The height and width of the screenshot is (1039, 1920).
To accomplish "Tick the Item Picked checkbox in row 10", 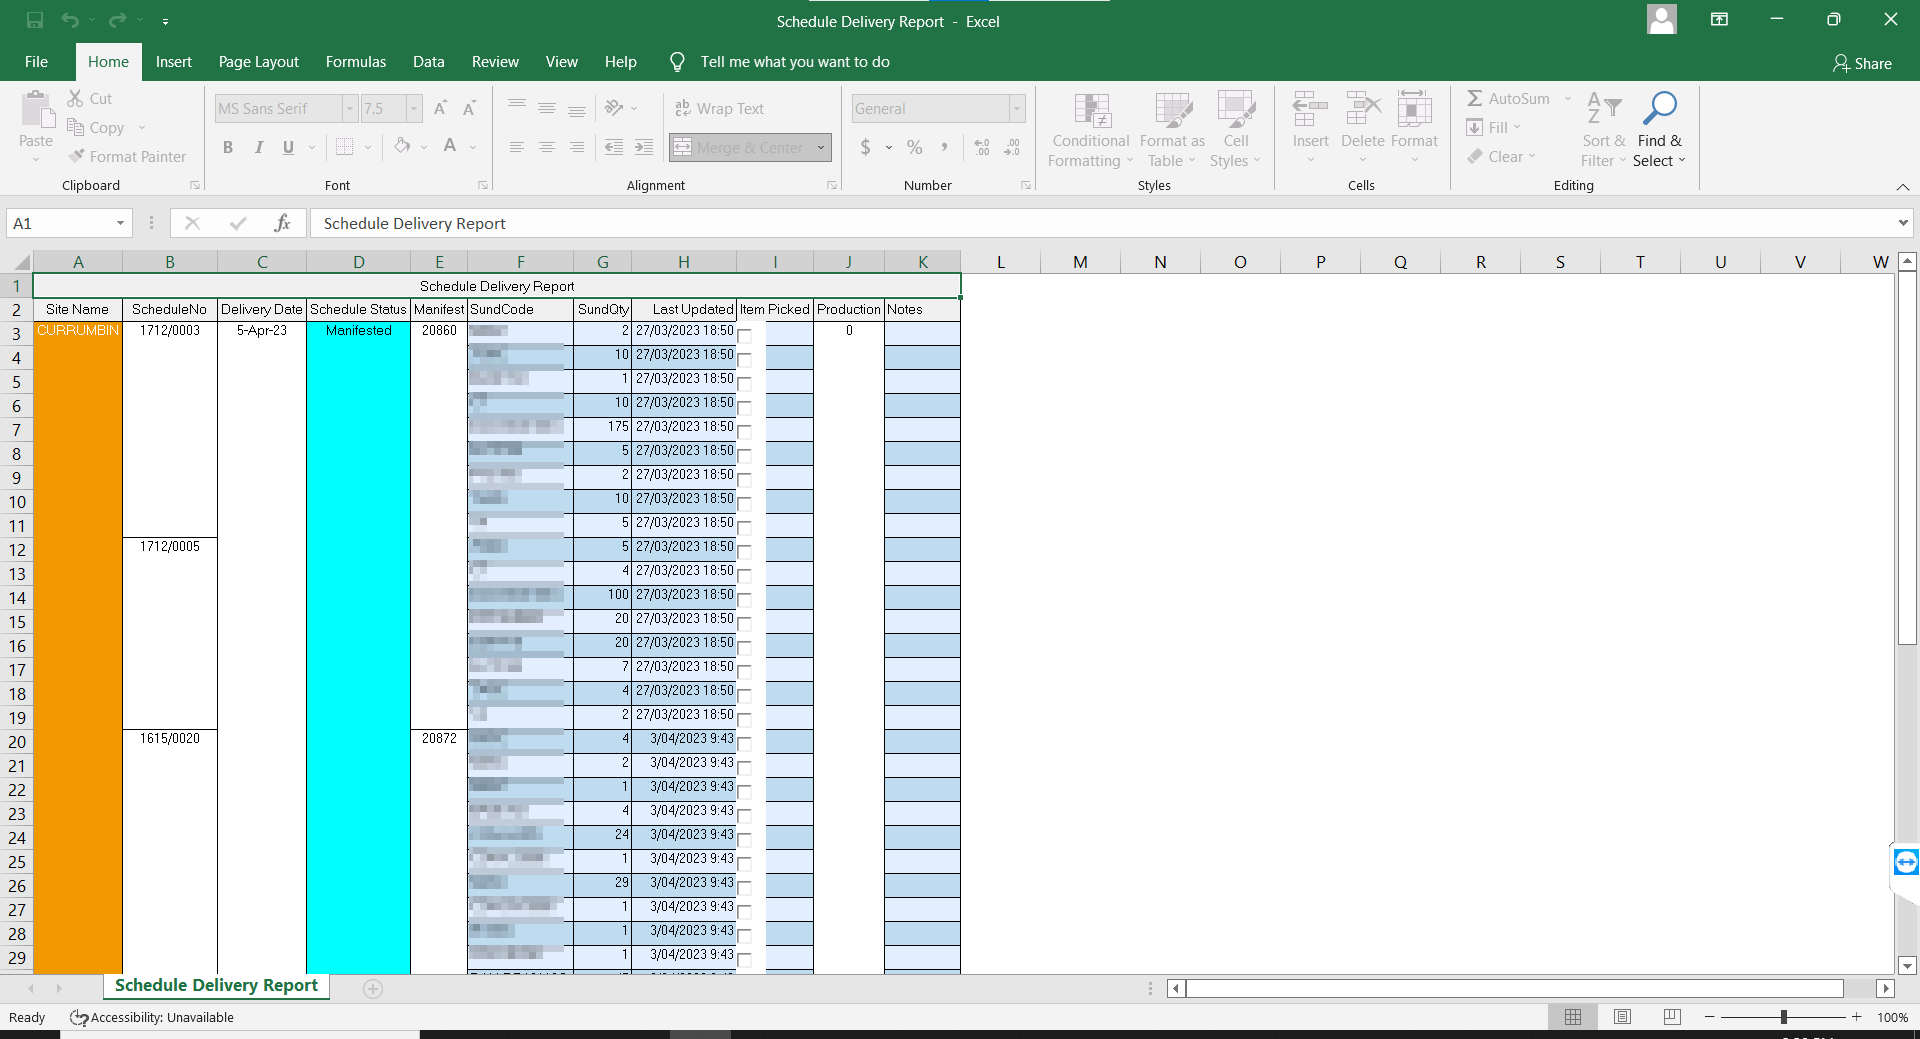I will pos(744,504).
